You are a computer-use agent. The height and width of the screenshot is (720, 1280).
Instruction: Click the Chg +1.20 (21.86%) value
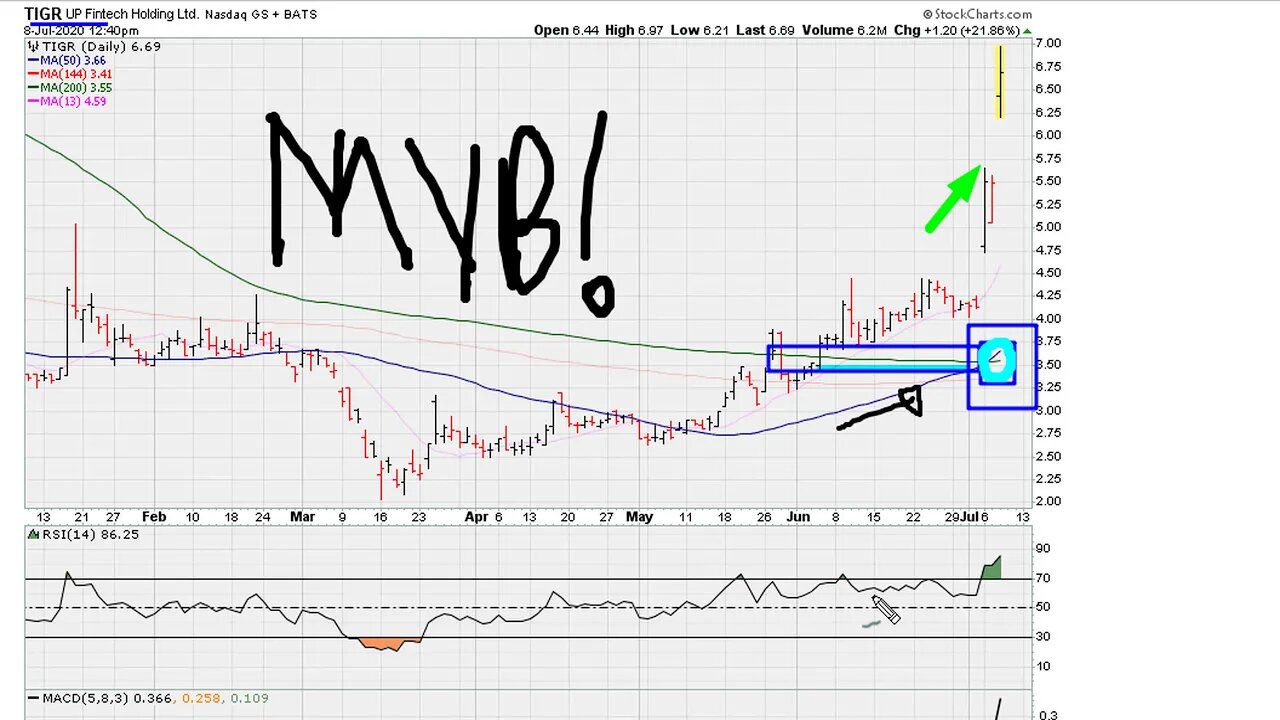tap(956, 30)
